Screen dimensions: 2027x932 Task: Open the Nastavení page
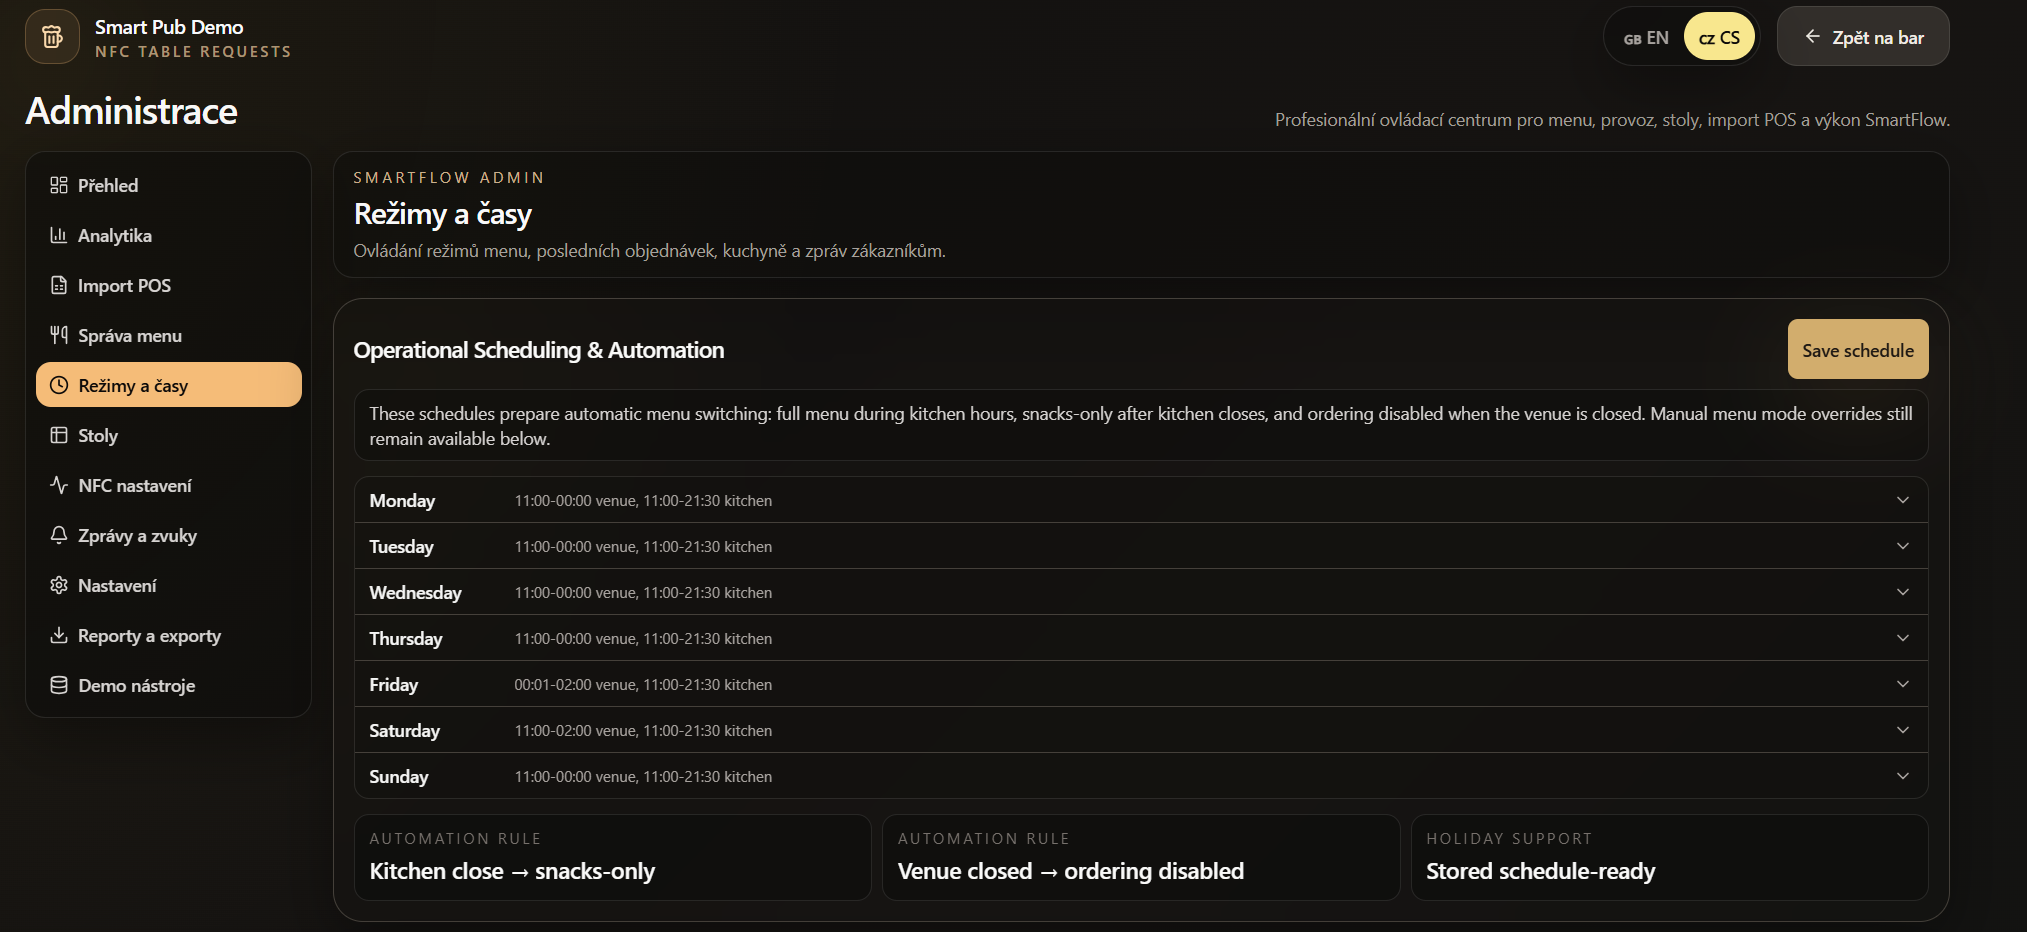[169, 585]
